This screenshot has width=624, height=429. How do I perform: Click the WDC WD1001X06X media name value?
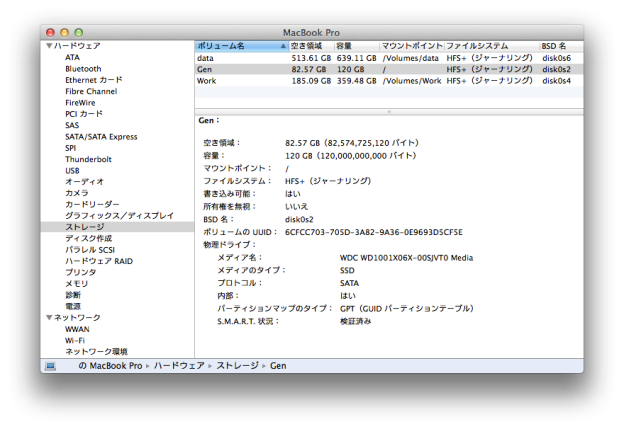(406, 258)
